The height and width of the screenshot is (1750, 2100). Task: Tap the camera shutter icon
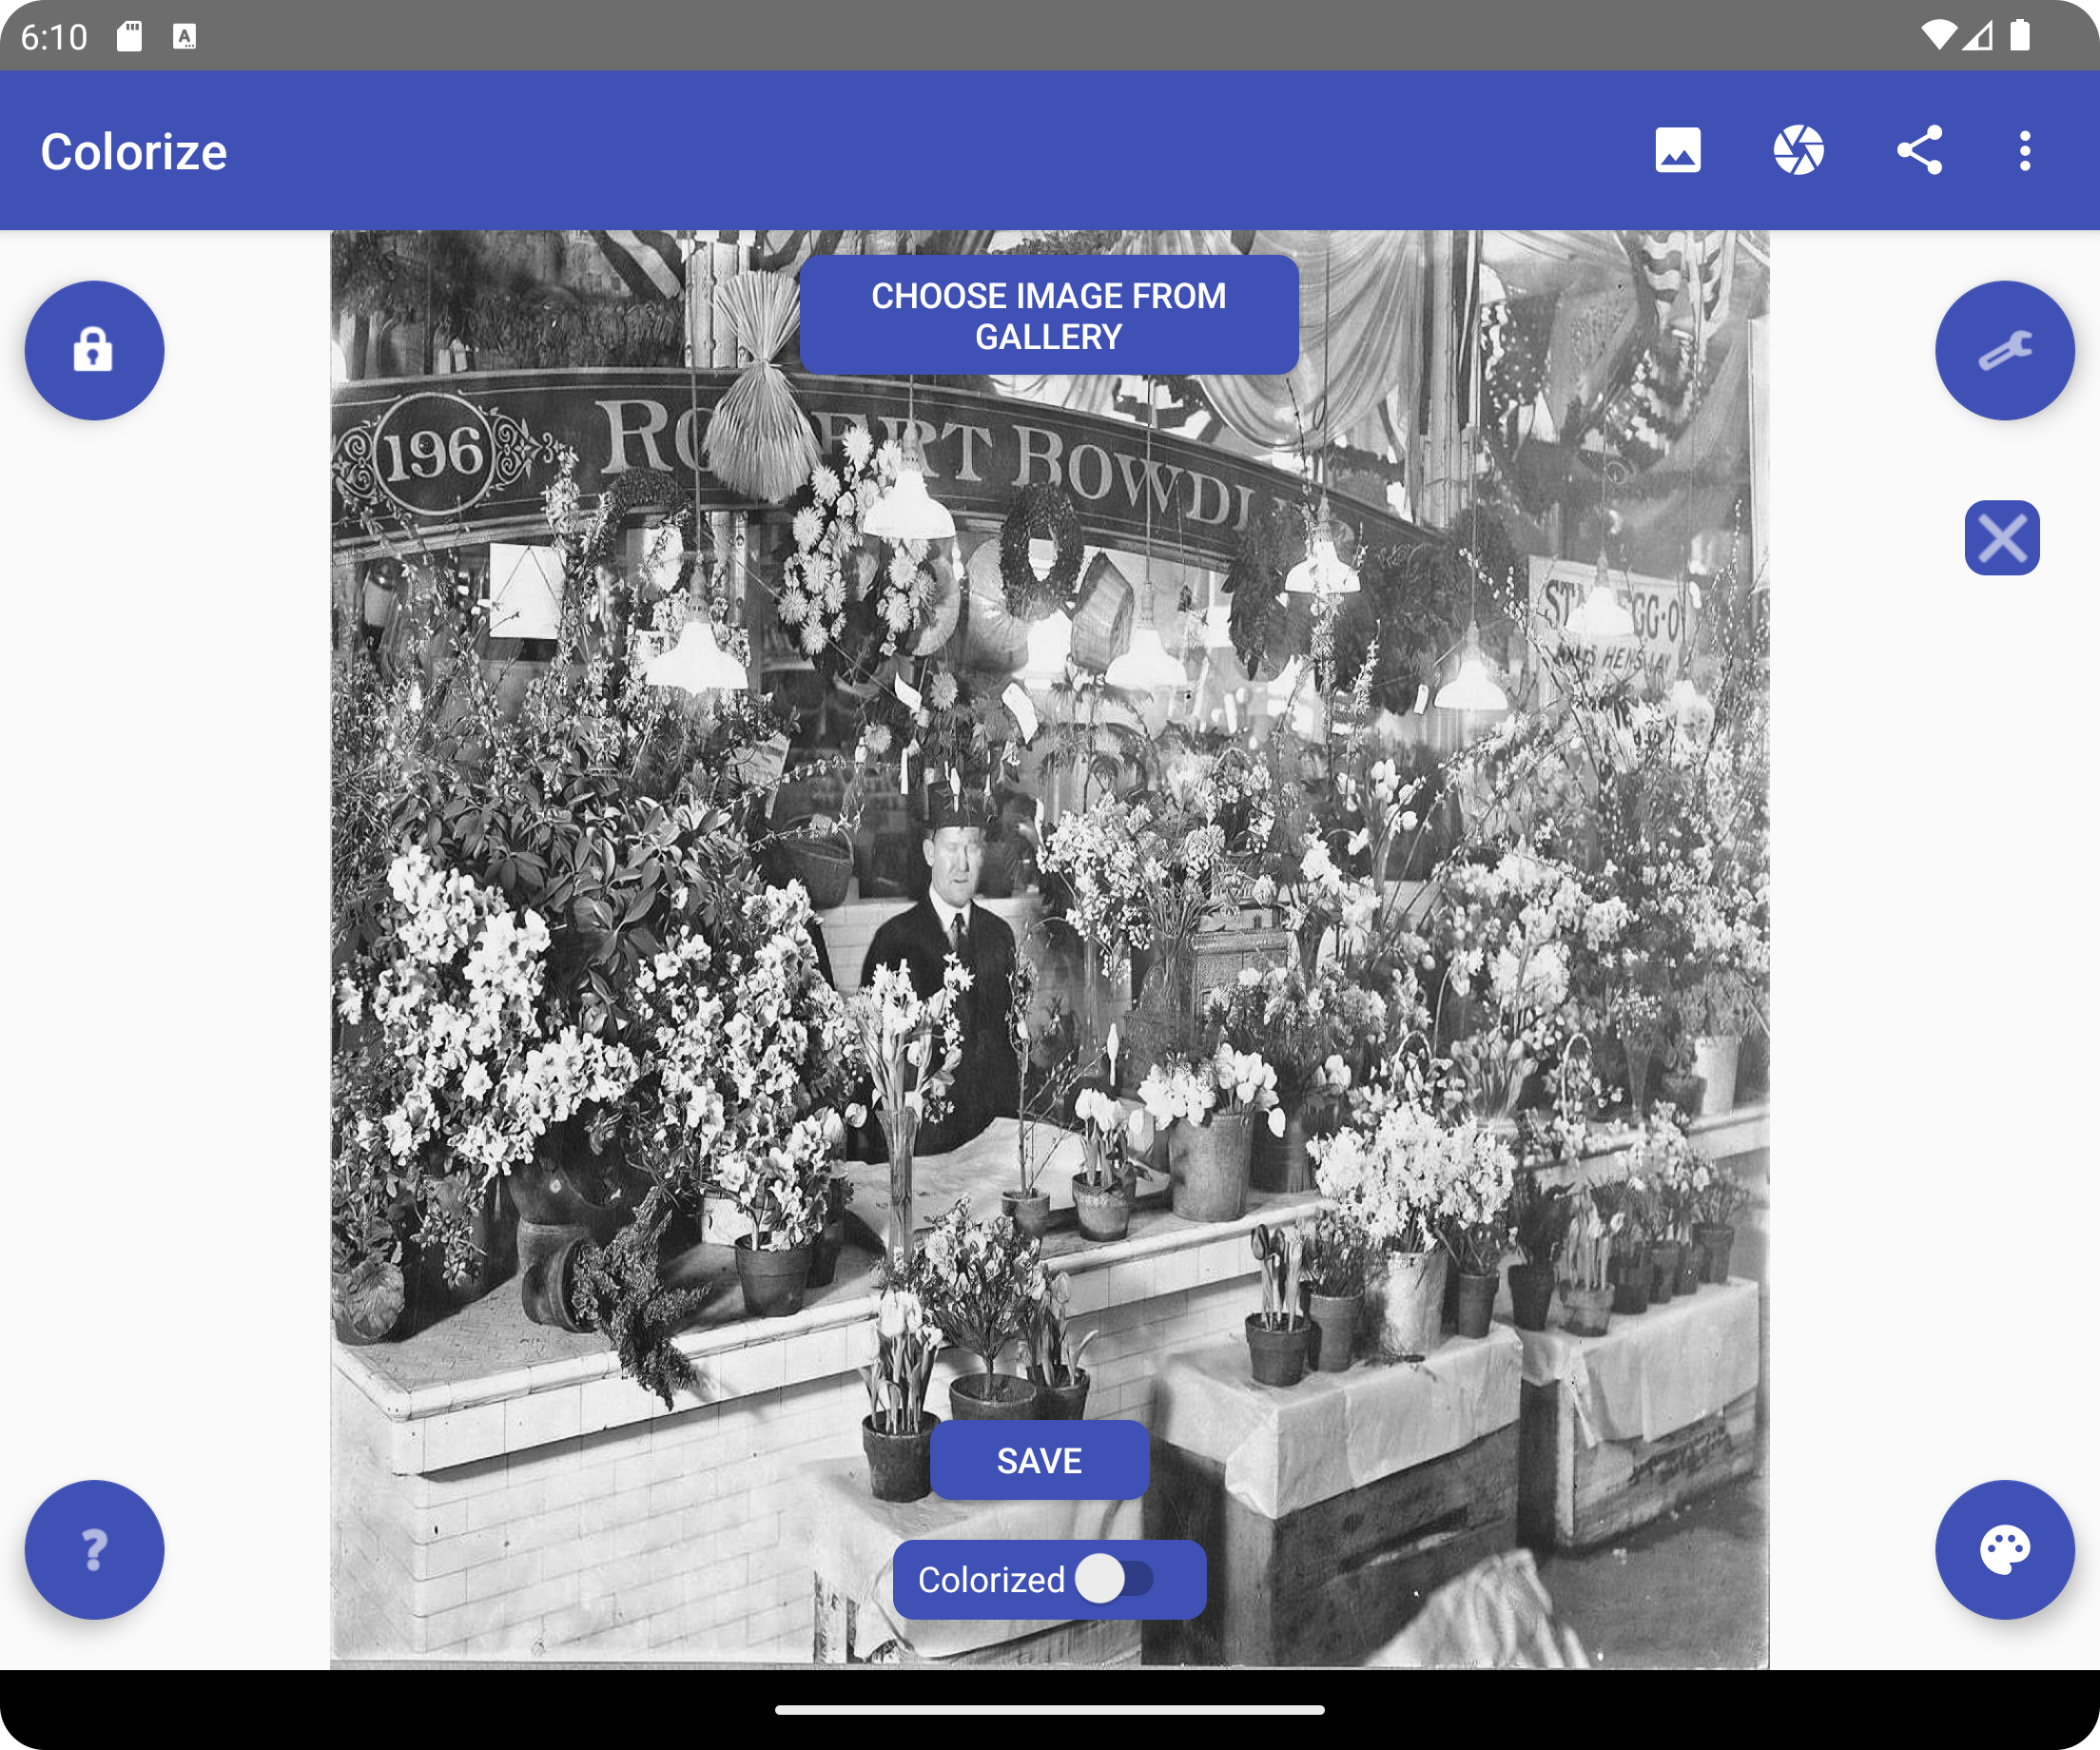click(x=1798, y=151)
